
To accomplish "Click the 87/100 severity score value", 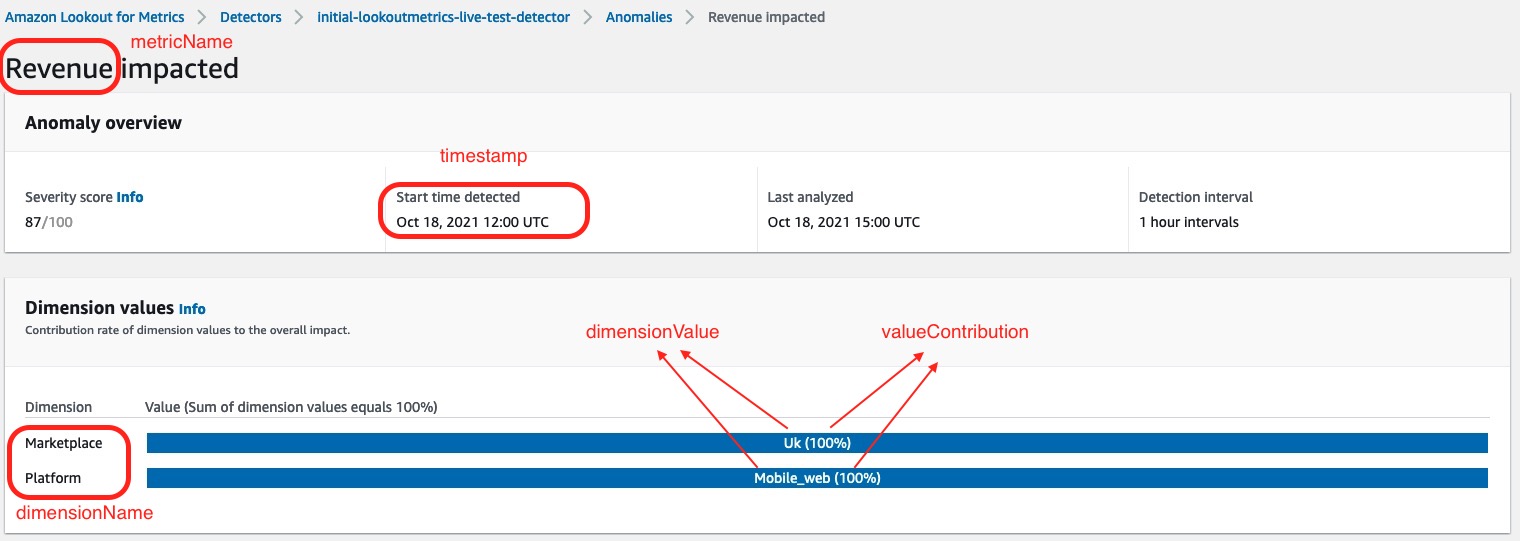I will pos(49,222).
